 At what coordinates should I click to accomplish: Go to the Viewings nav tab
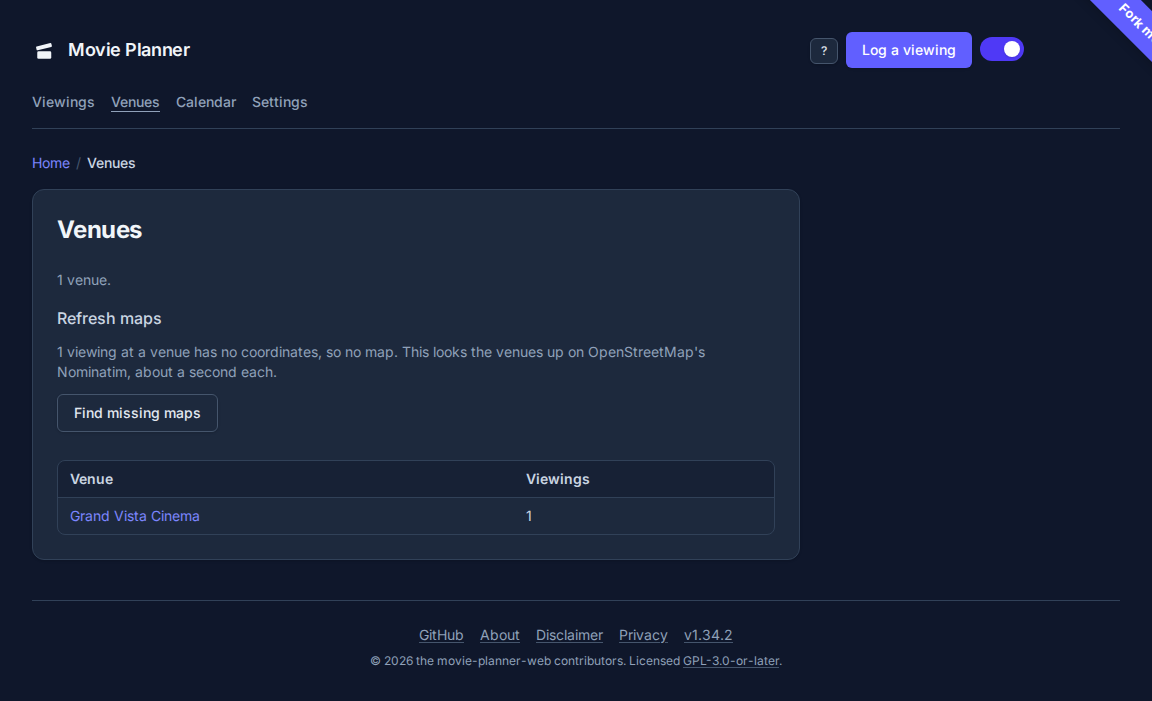pyautogui.click(x=63, y=102)
